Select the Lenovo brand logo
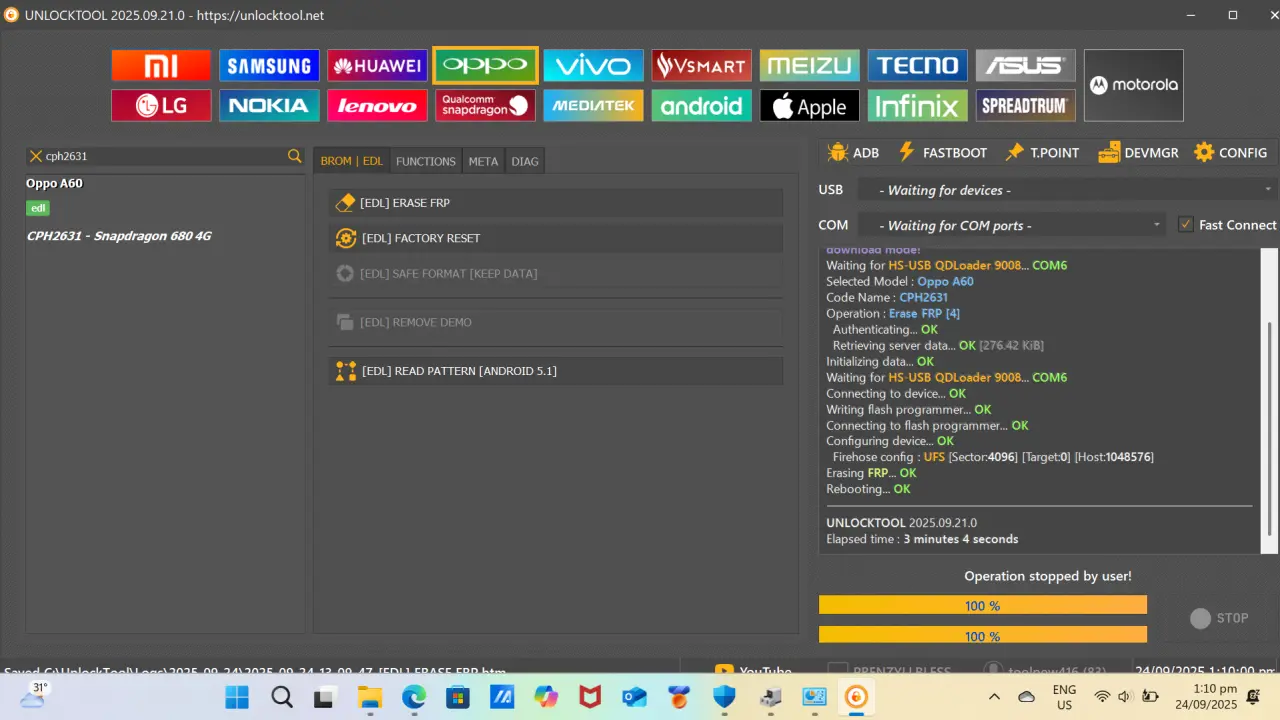Viewport: 1280px width, 720px height. point(377,106)
